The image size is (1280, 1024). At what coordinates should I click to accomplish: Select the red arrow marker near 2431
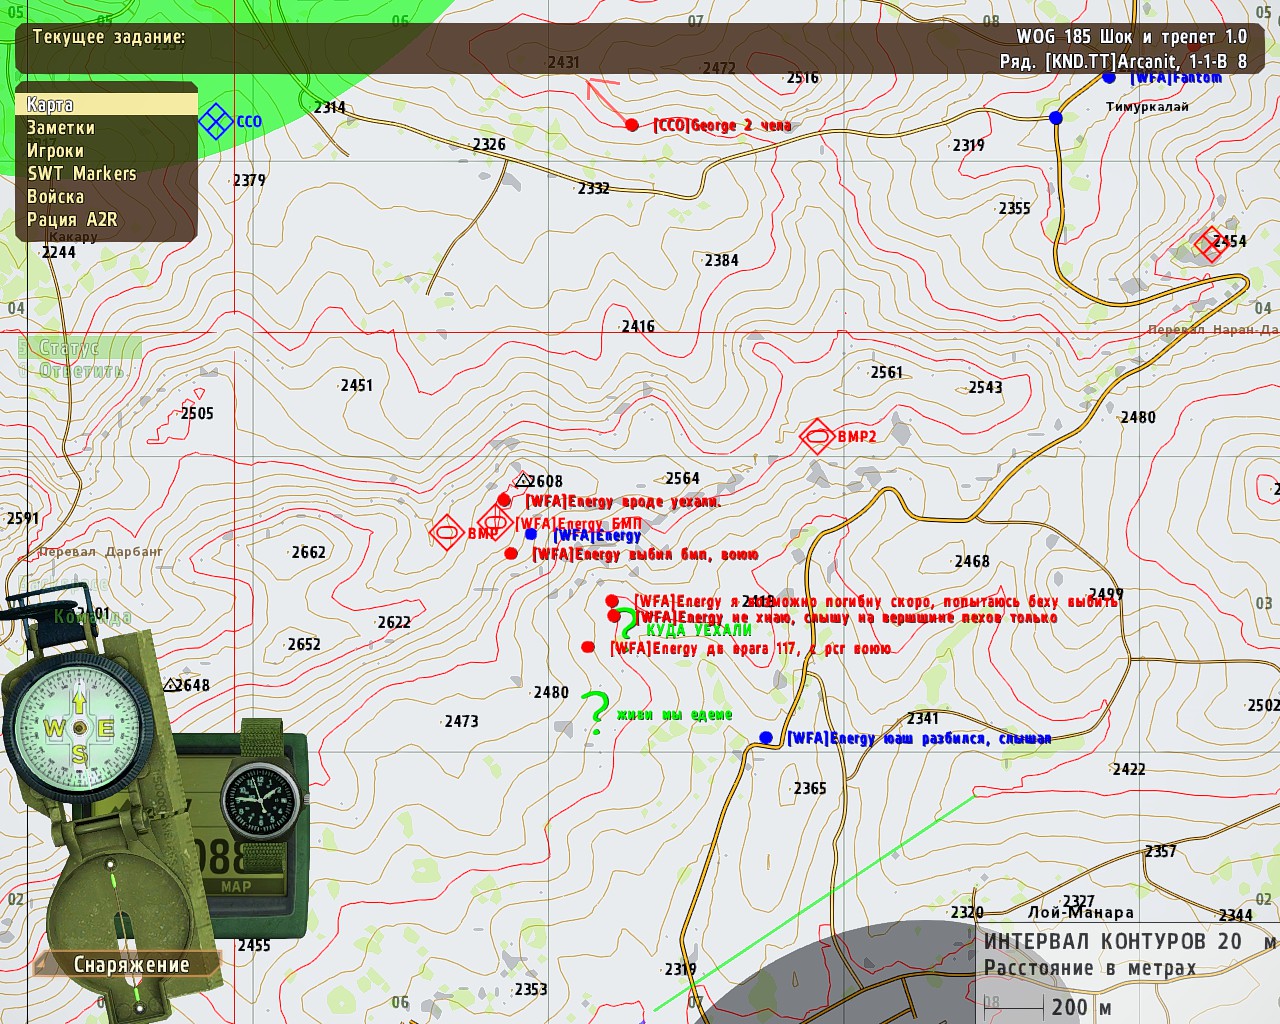coord(603,95)
